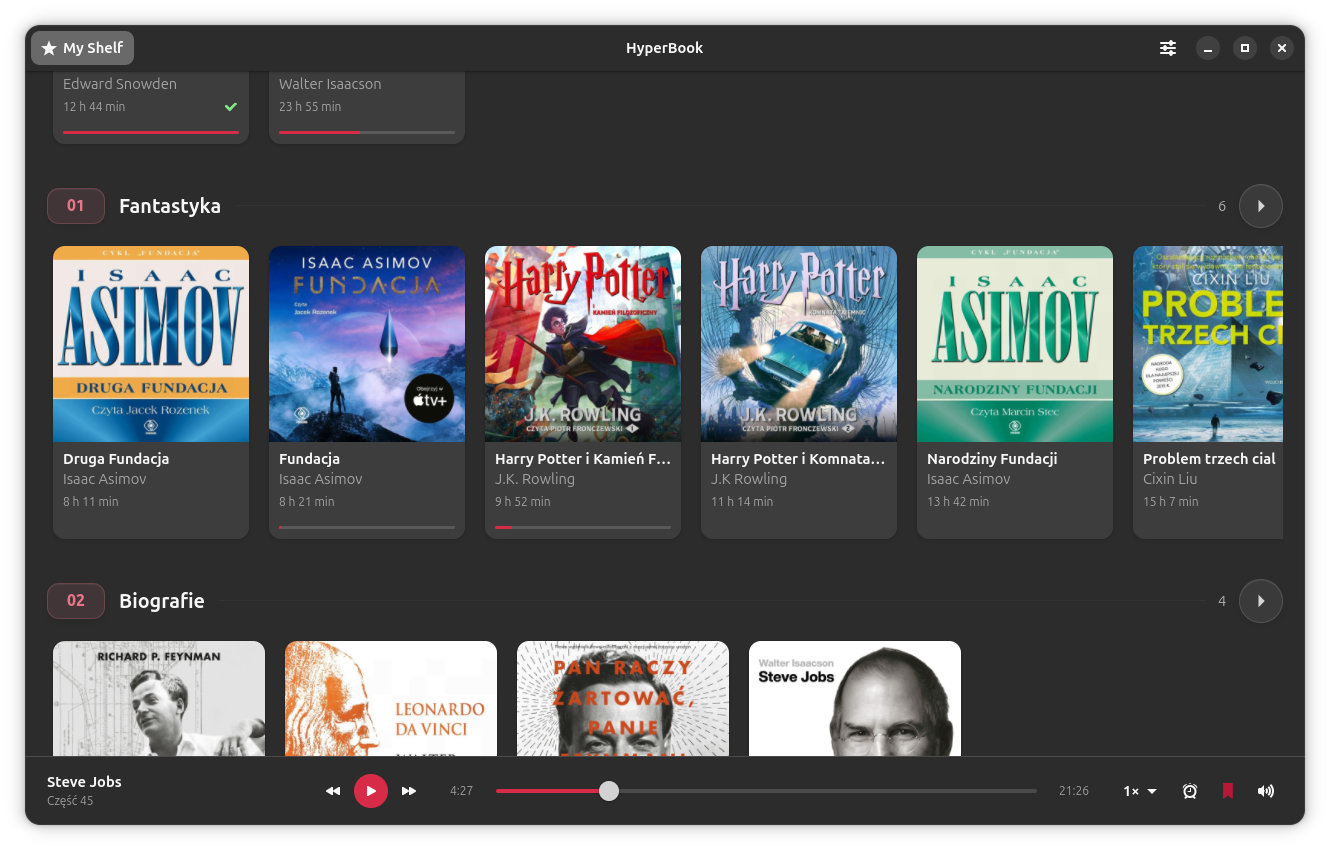Click the Edward Snowden book card
Screen dimensions: 1330x850
pos(151,108)
